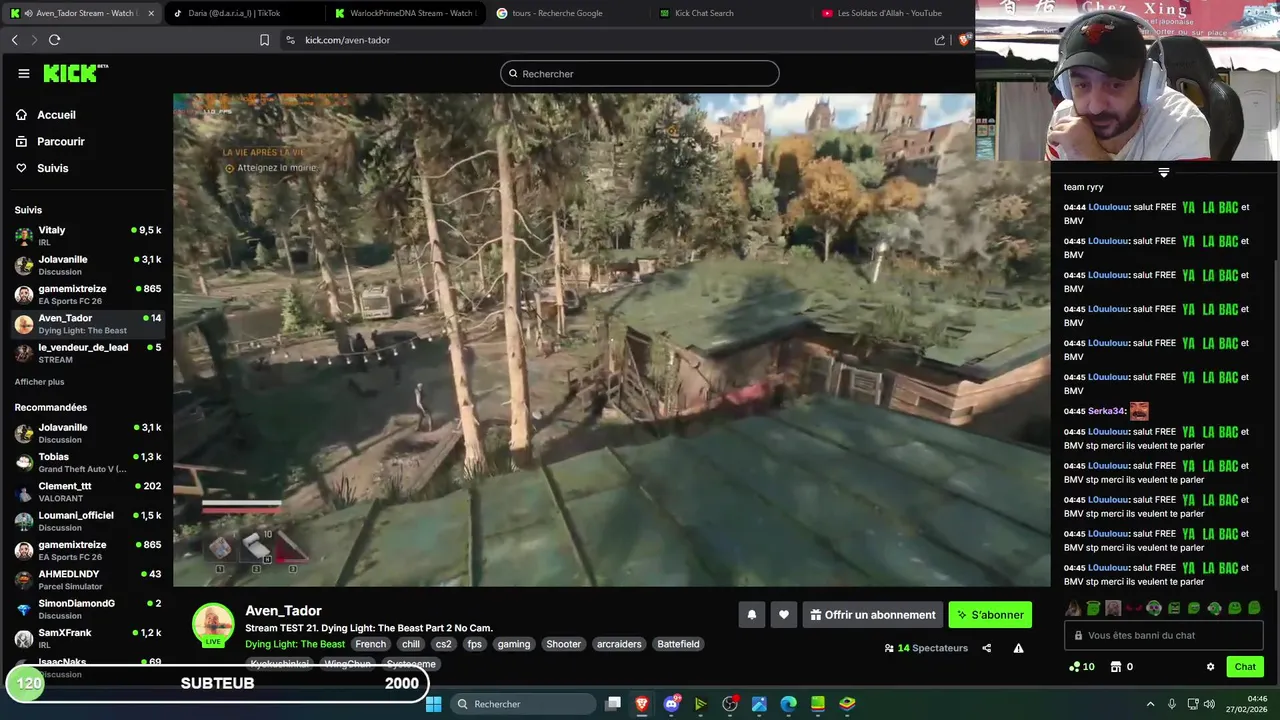Open Brave browser from the taskbar
Viewport: 1280px width, 720px height.
pyautogui.click(x=641, y=704)
